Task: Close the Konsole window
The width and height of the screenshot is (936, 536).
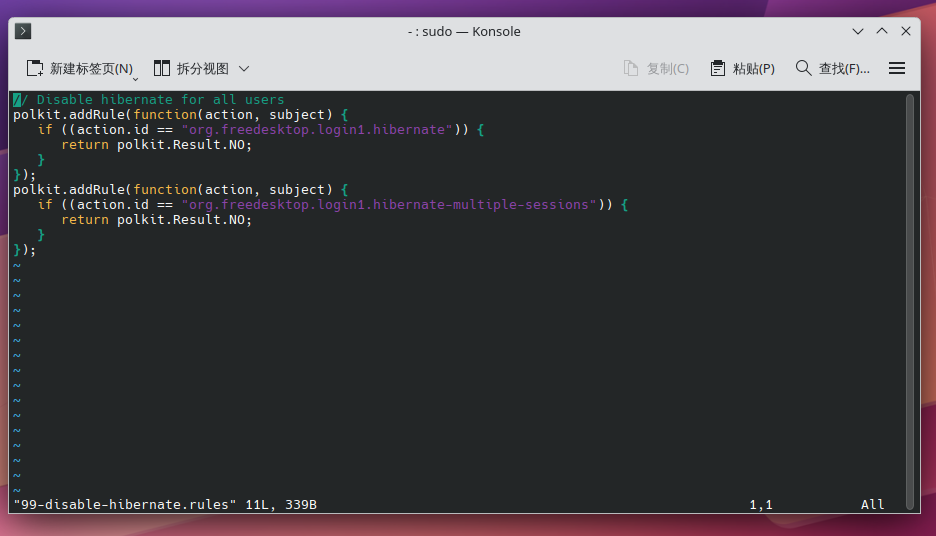Action: point(906,31)
